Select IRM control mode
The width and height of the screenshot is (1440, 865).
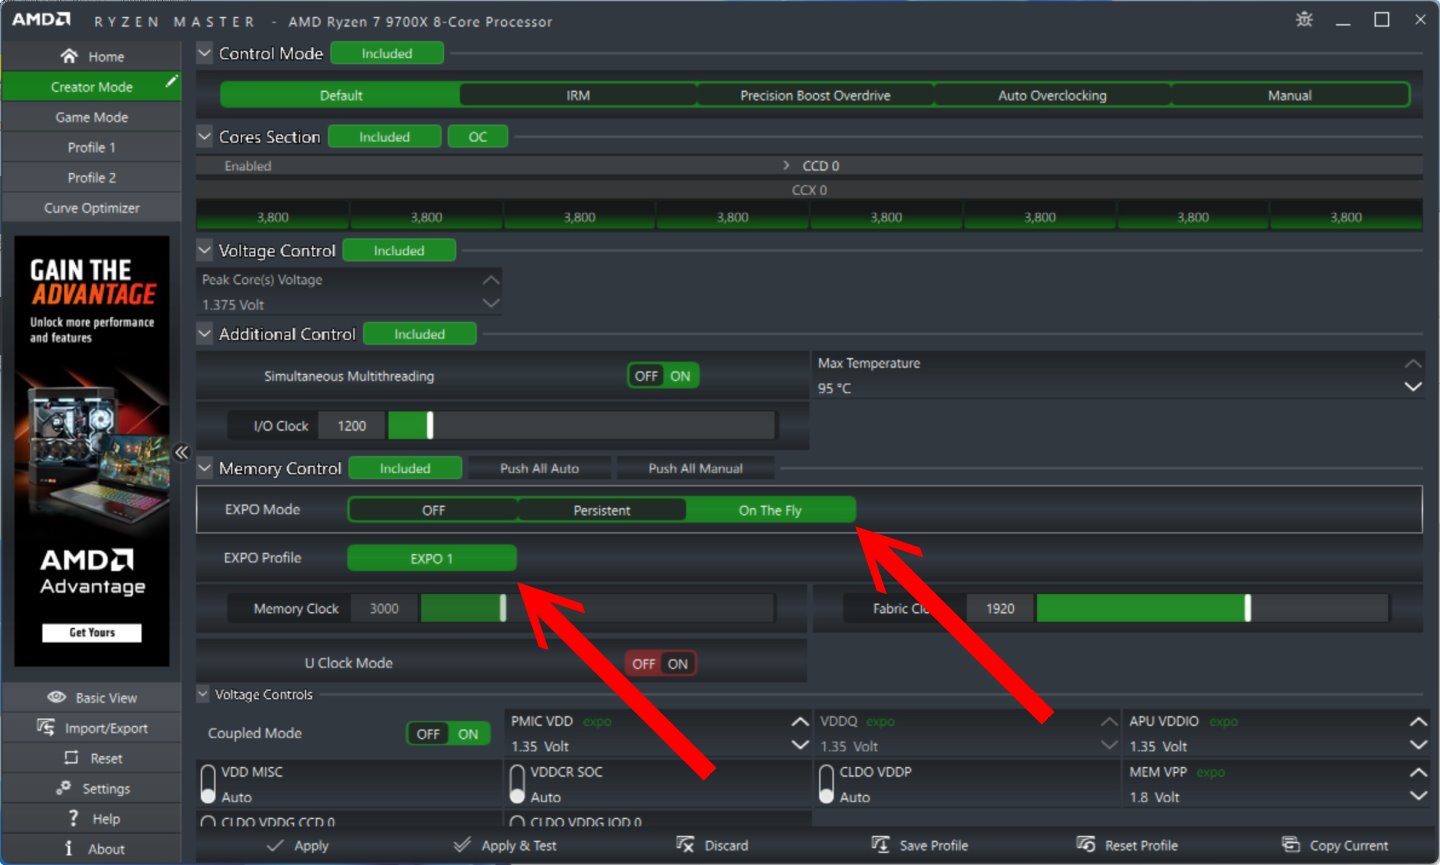(x=578, y=95)
